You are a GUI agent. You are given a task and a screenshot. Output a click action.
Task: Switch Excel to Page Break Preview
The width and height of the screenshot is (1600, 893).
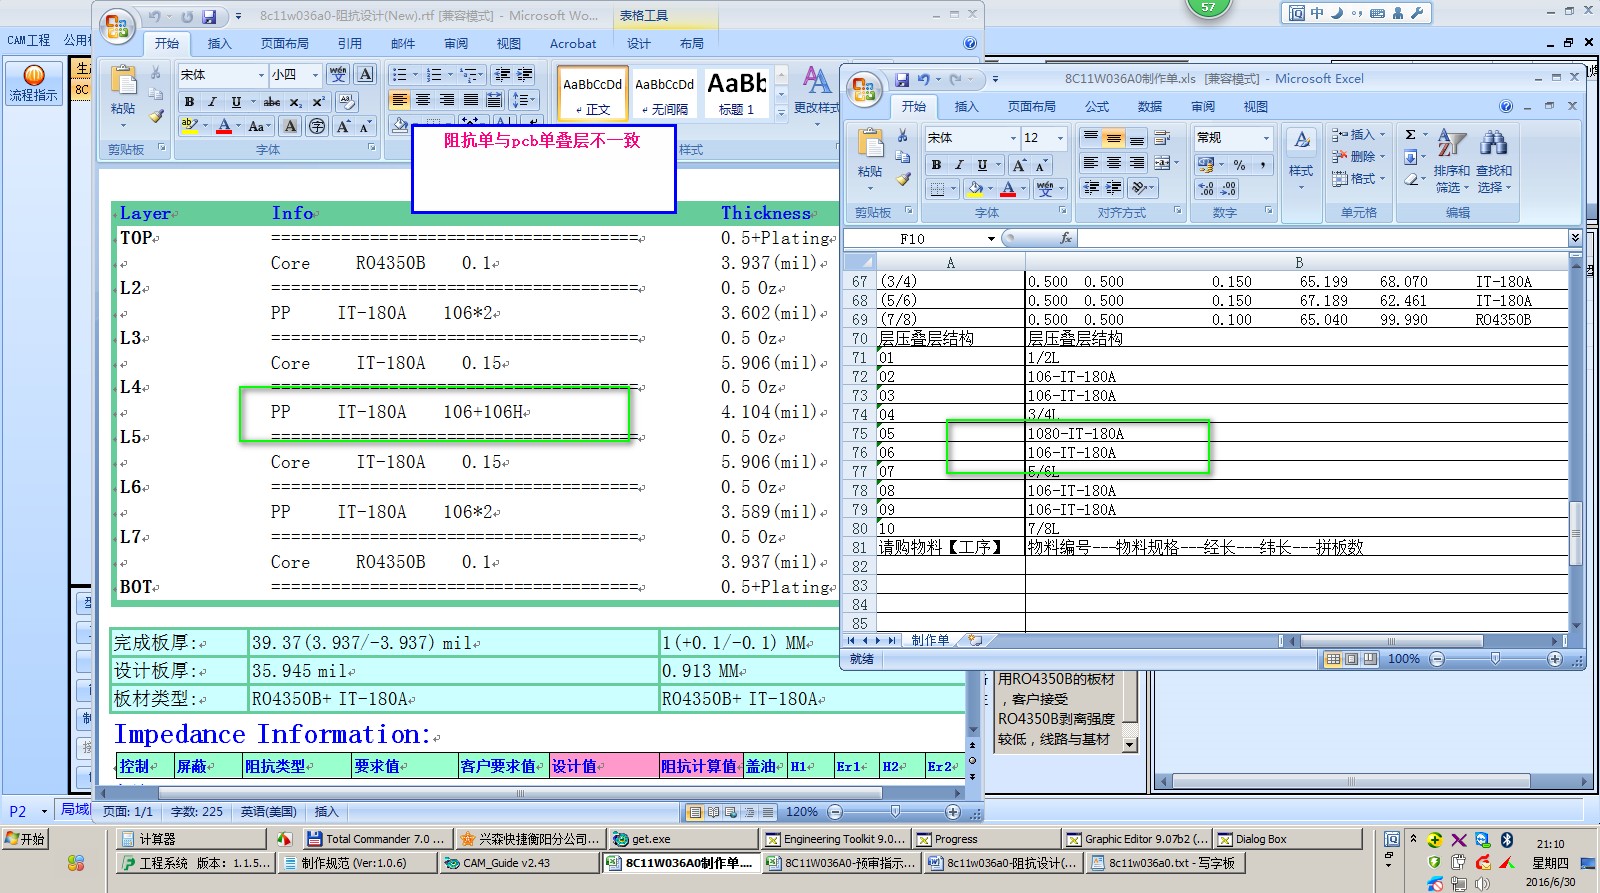[1369, 659]
